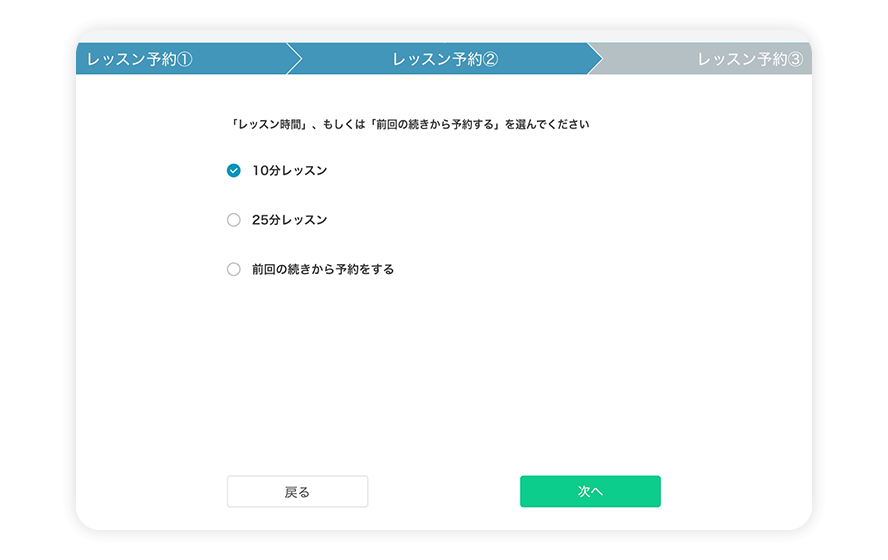Click the chevron arrow after step ①
888x560 pixels.
pyautogui.click(x=294, y=59)
